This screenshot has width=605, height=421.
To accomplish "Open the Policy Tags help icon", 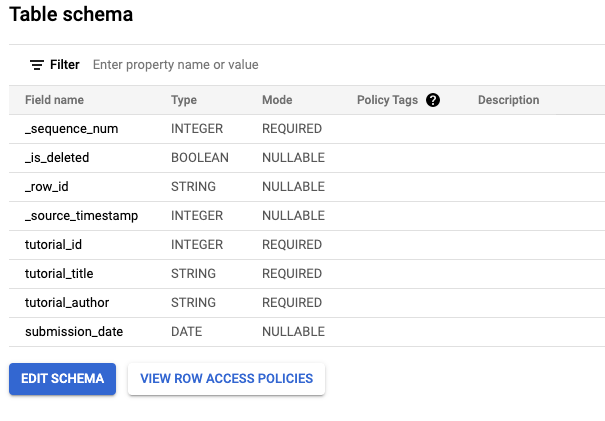I will (433, 100).
